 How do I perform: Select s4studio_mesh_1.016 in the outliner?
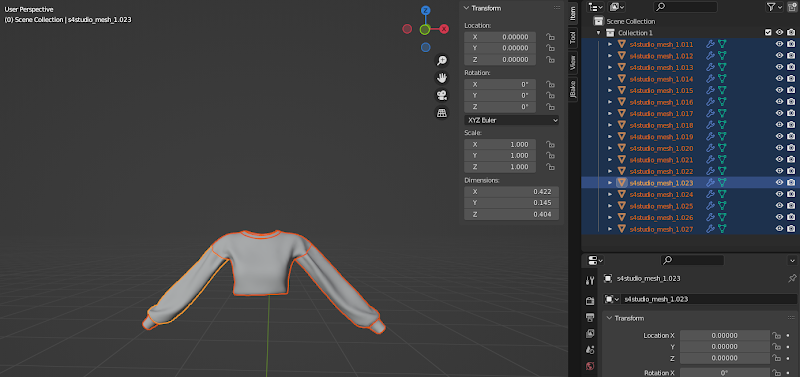click(x=661, y=102)
